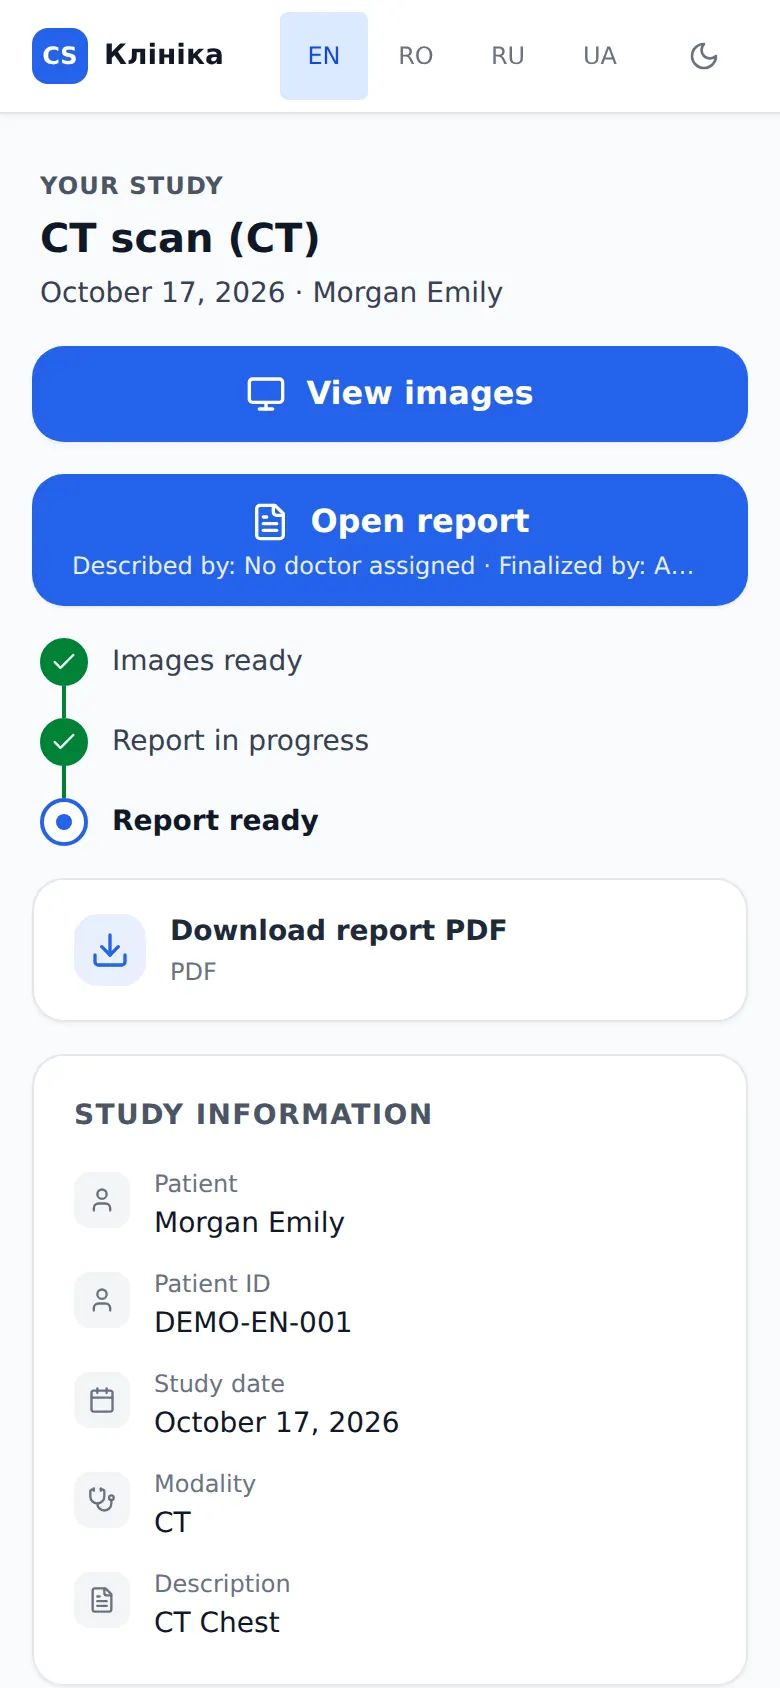Click the "Morgan Emily" value in Study Information
This screenshot has height=1688, width=780.
coord(249,1222)
